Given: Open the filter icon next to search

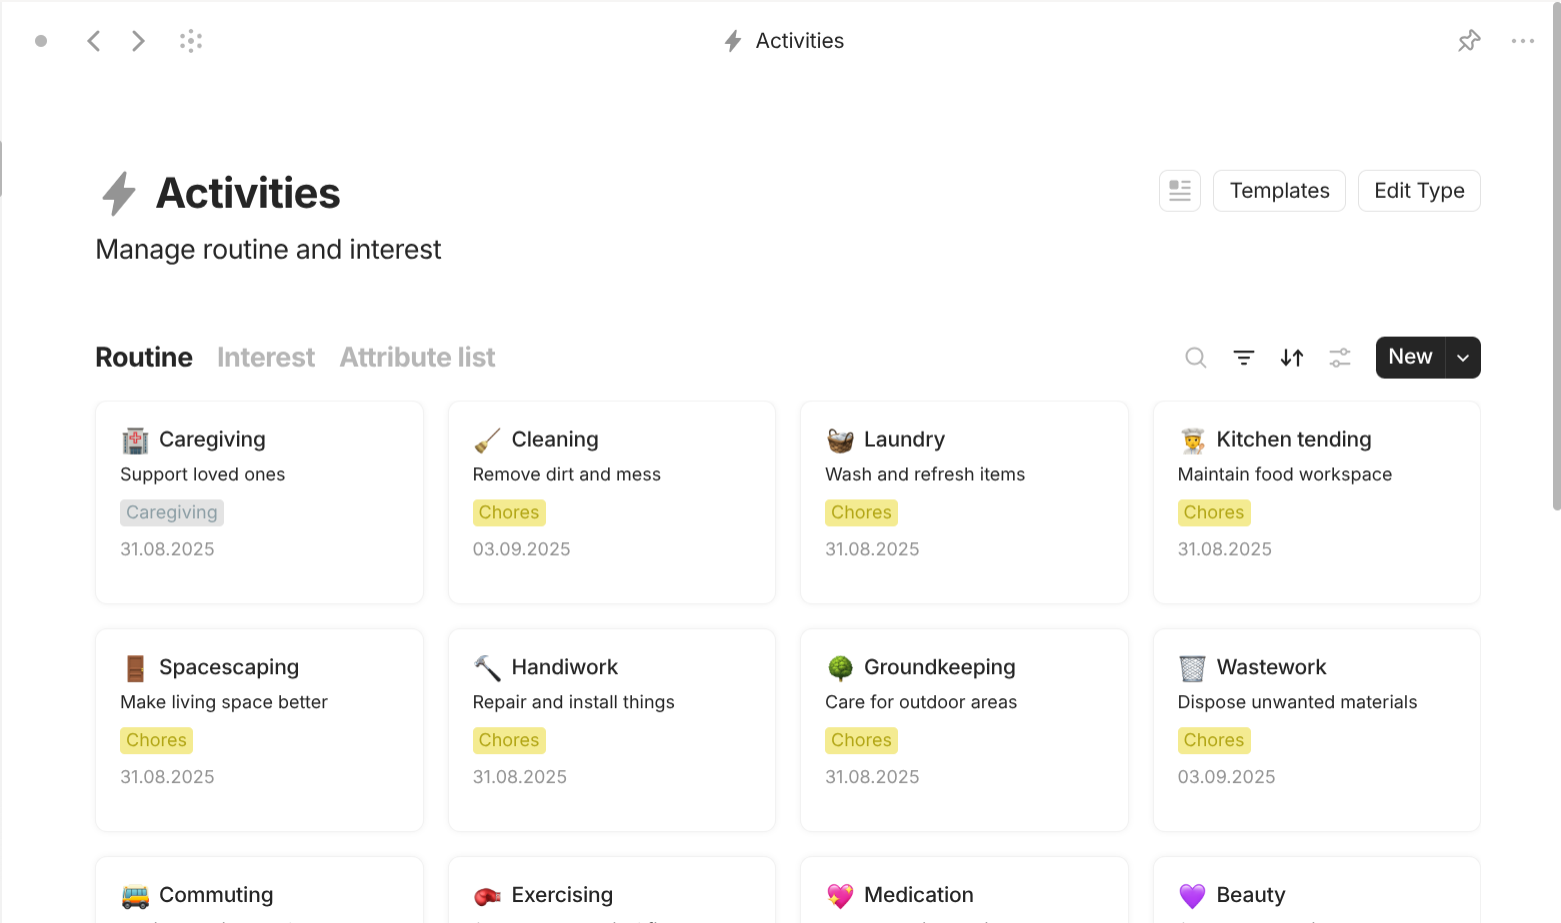Looking at the screenshot, I should [1243, 357].
